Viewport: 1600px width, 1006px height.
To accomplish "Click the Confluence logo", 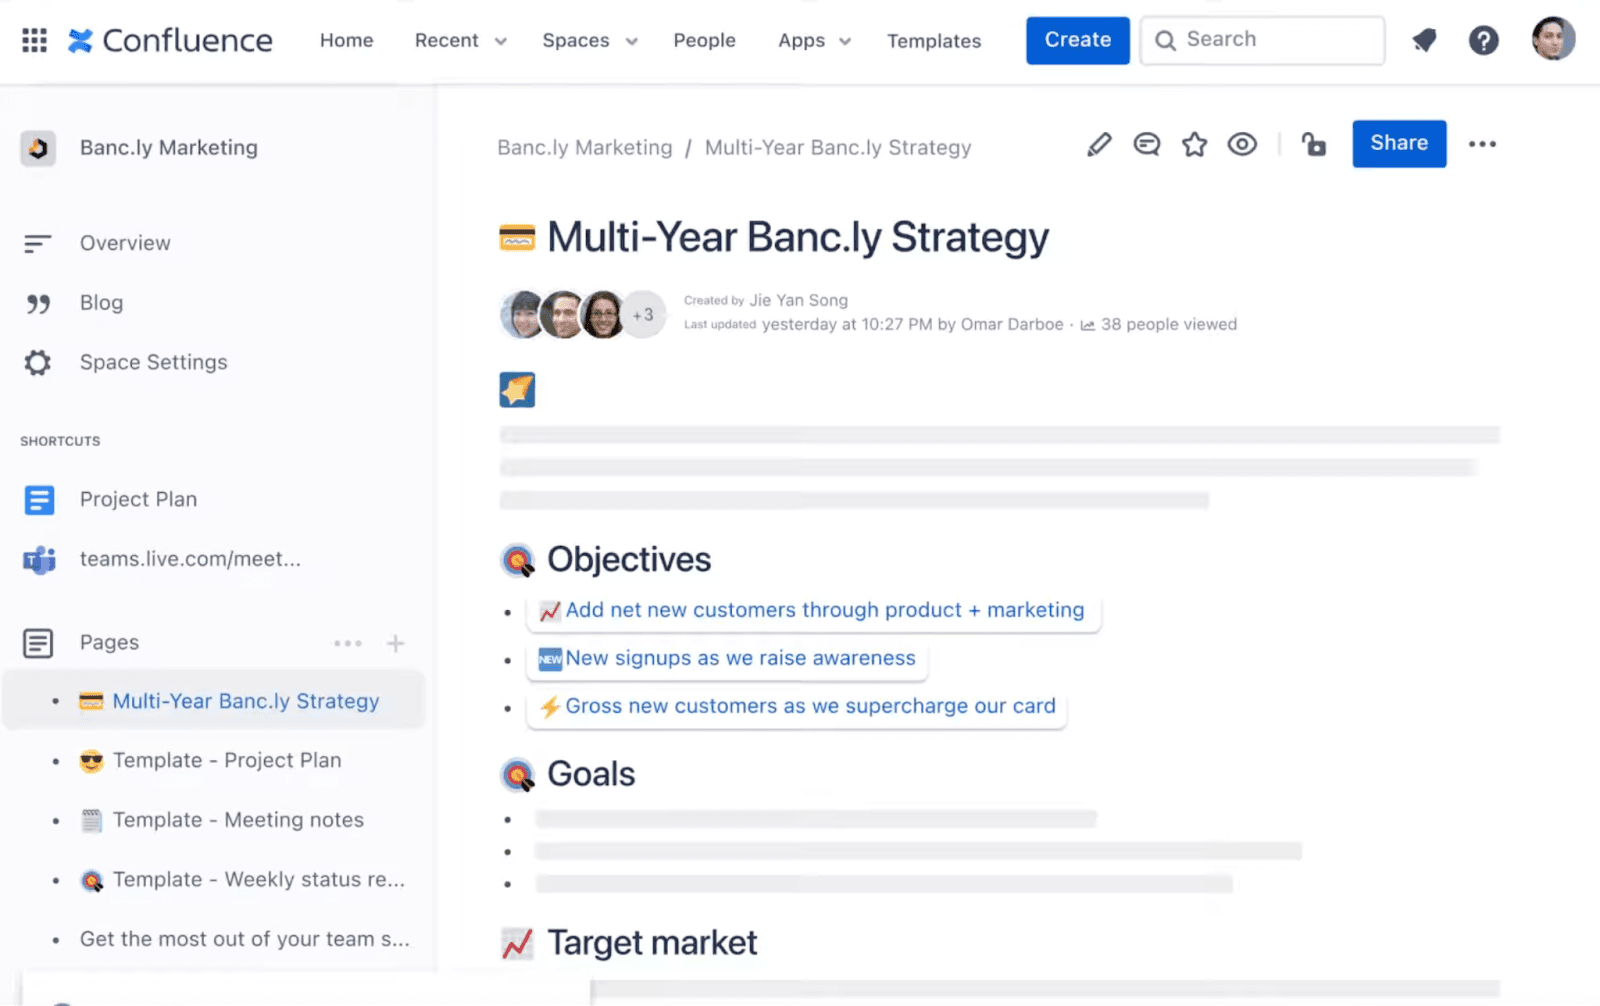I will point(170,40).
